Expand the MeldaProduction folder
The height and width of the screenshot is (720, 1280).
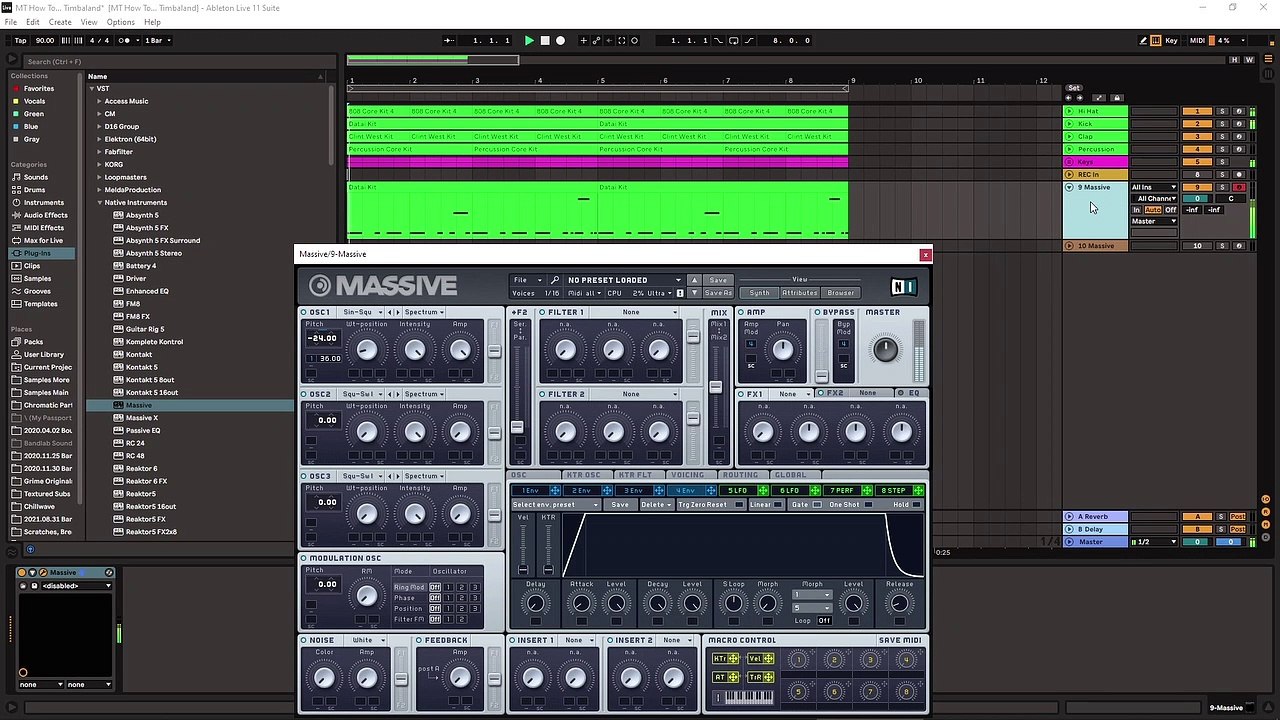pyautogui.click(x=99, y=190)
